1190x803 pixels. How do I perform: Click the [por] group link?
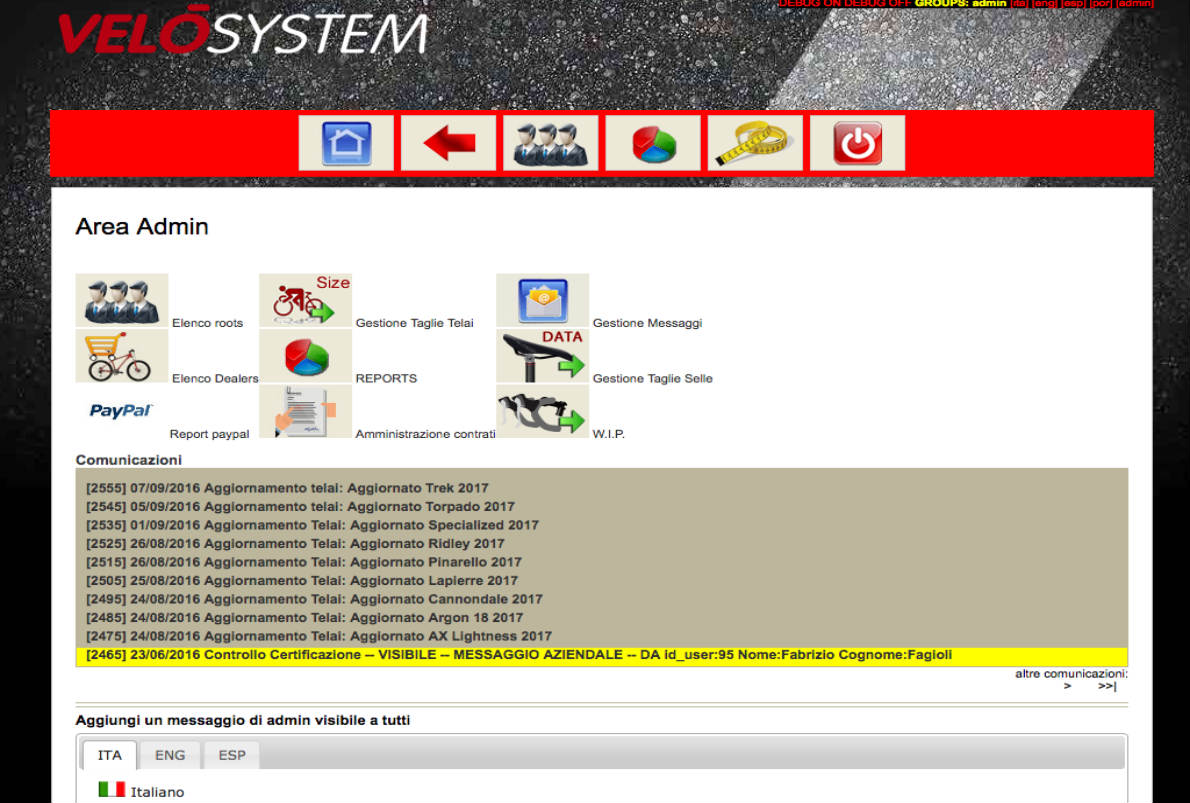tap(1100, 4)
